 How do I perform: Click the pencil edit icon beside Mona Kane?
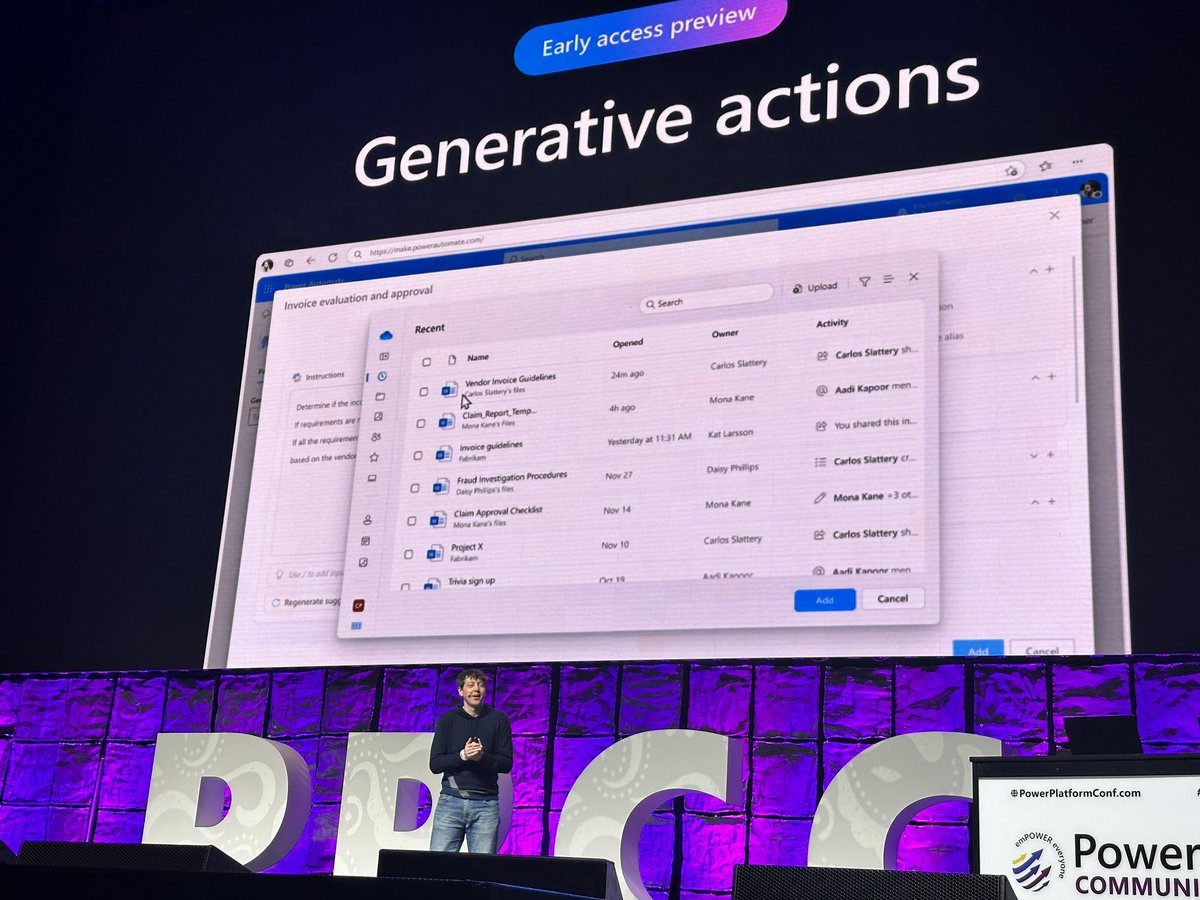[x=820, y=497]
